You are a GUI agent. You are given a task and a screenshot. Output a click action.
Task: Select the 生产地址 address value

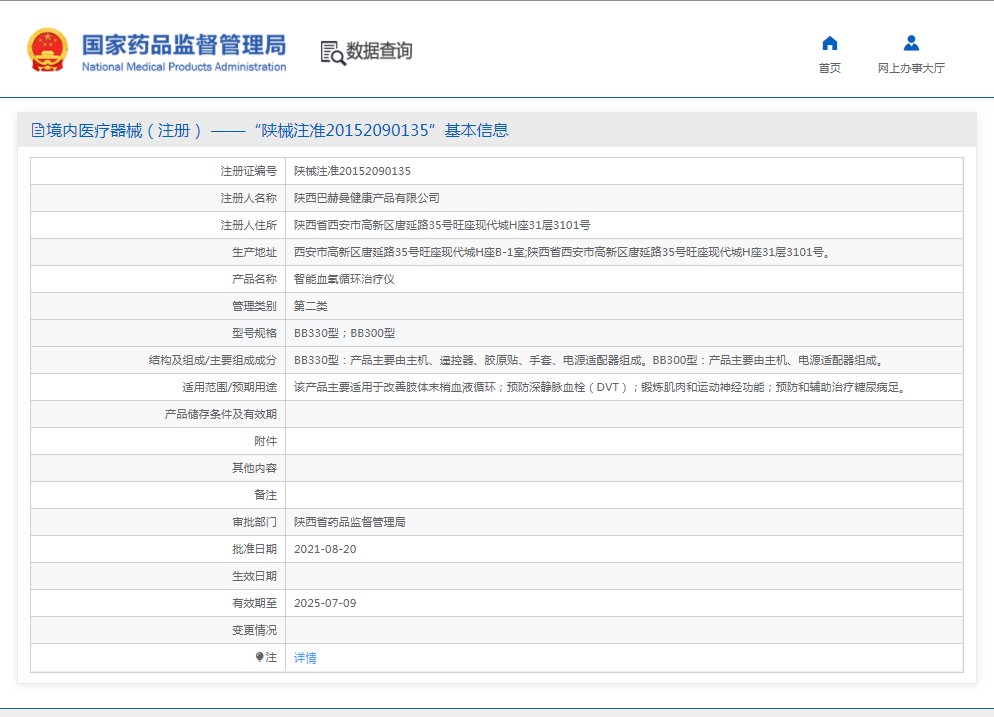pyautogui.click(x=562, y=252)
